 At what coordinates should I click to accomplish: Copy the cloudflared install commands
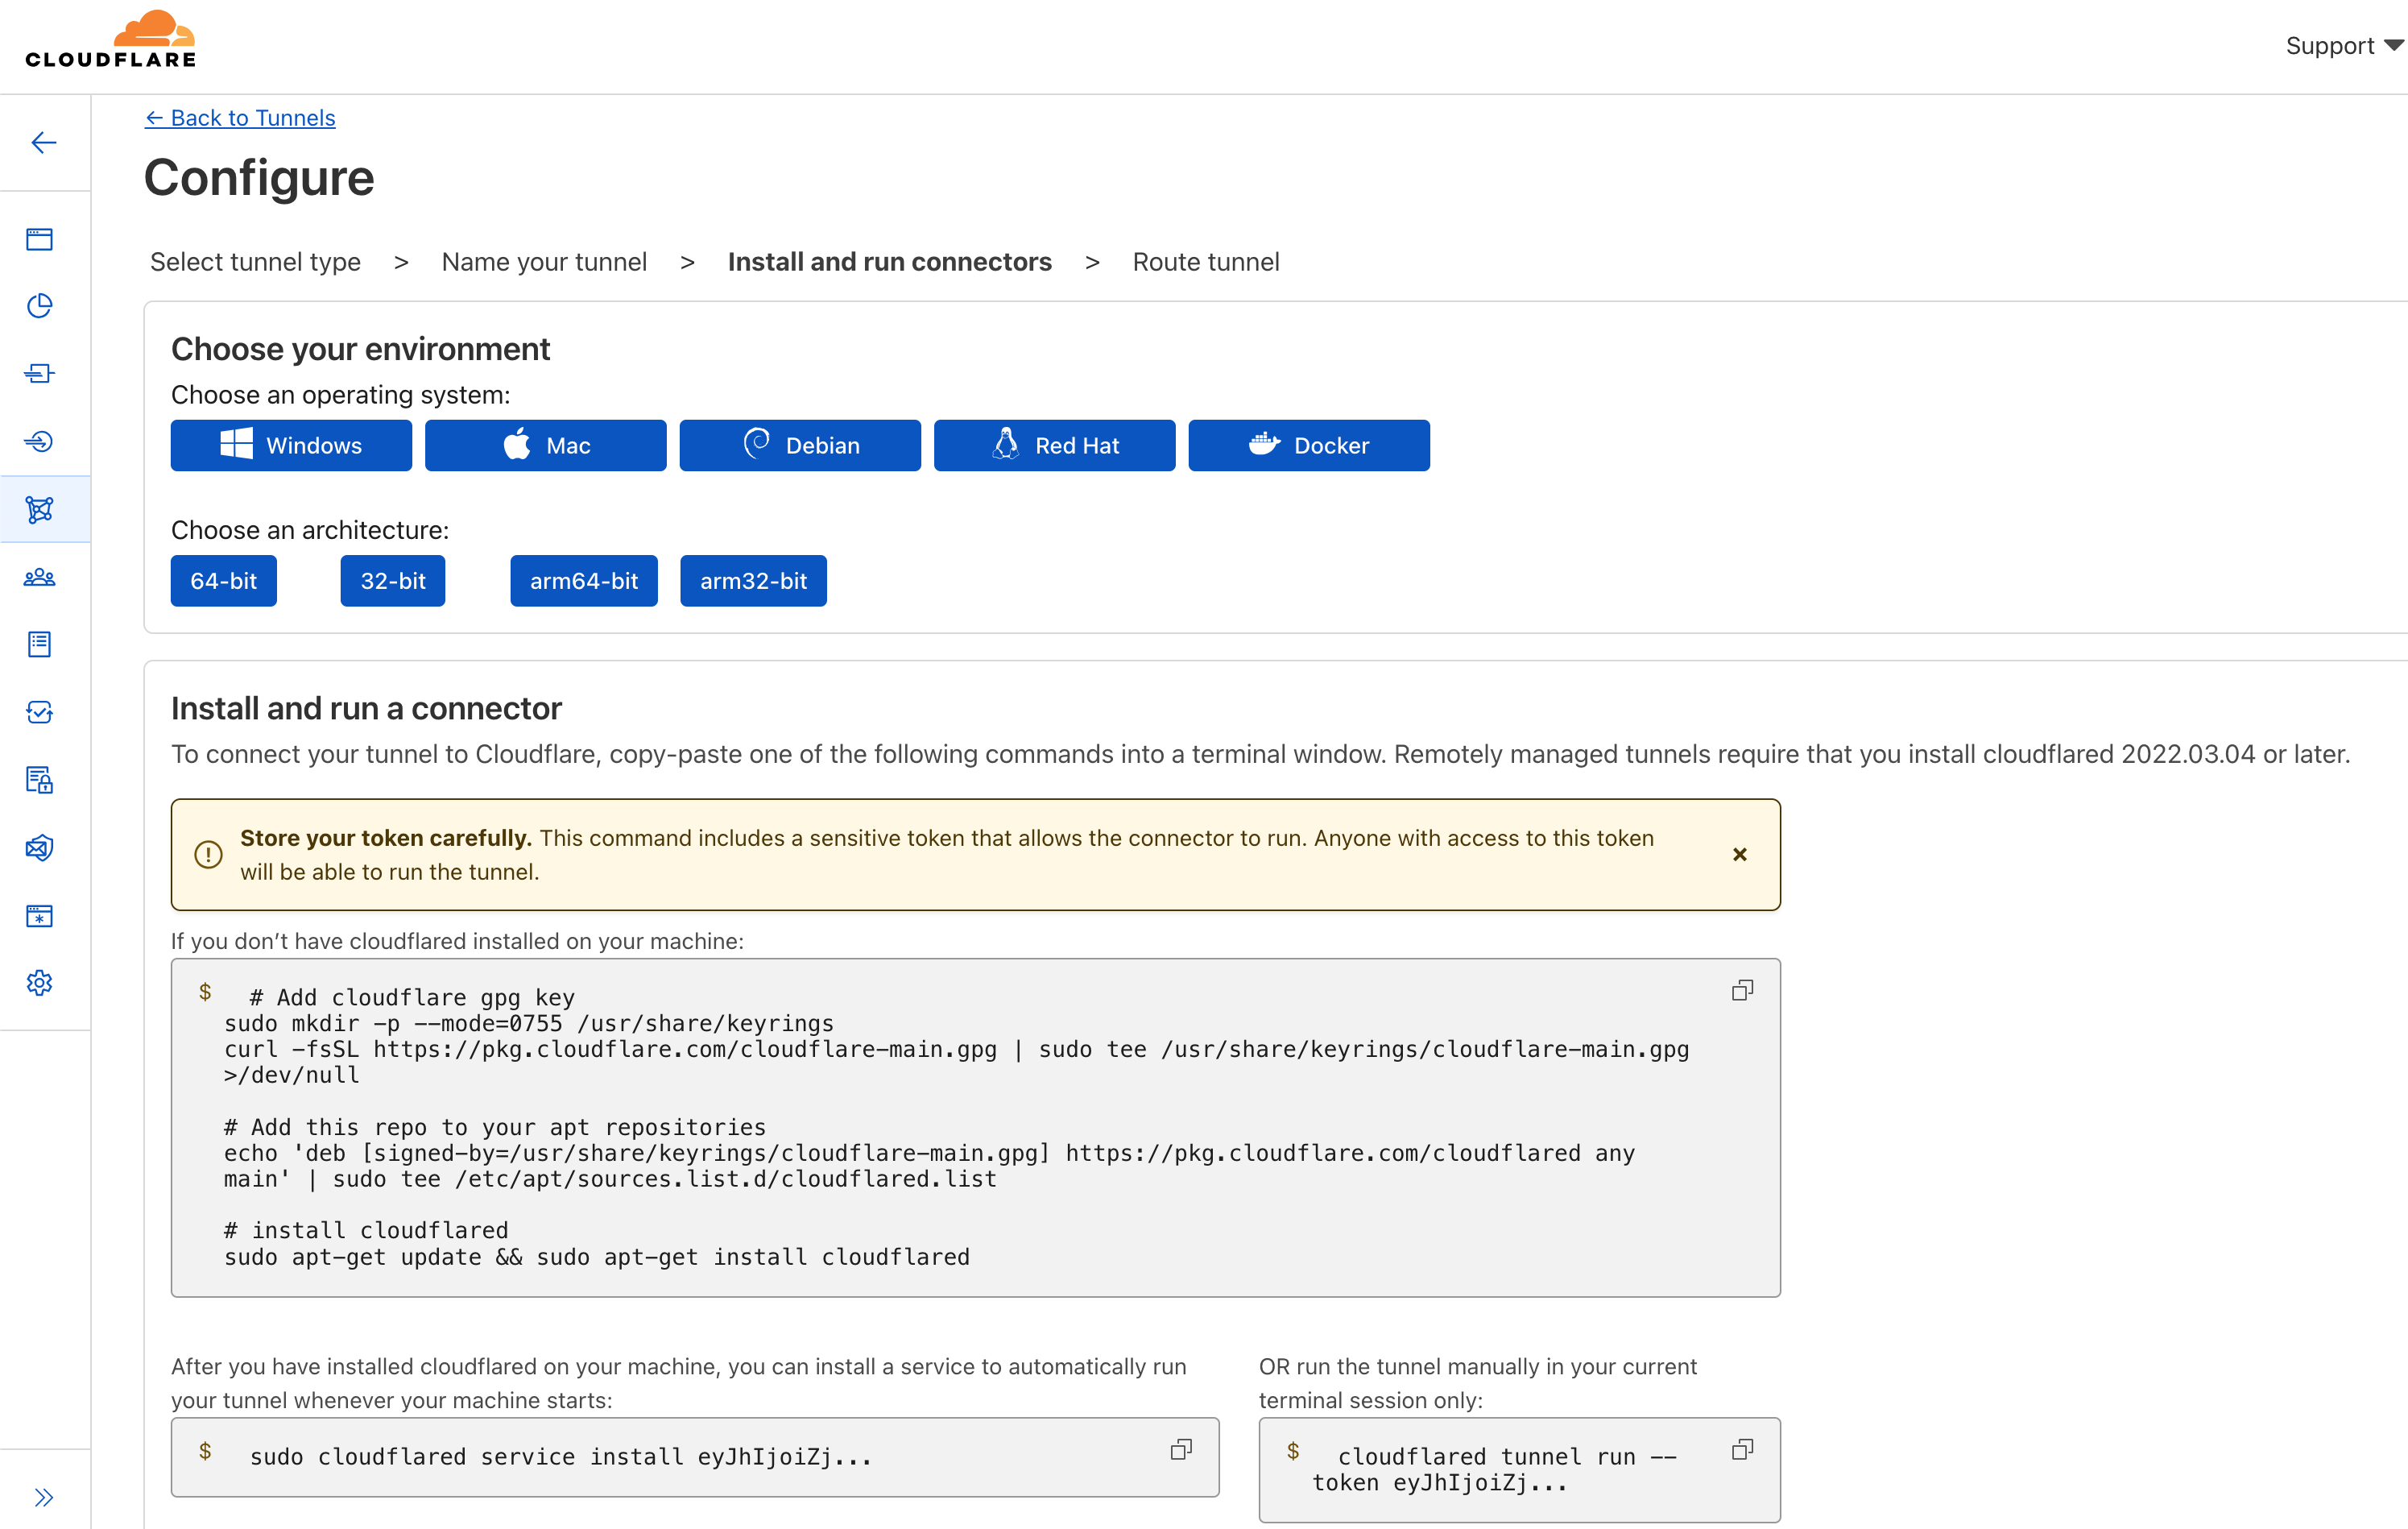click(x=1742, y=990)
